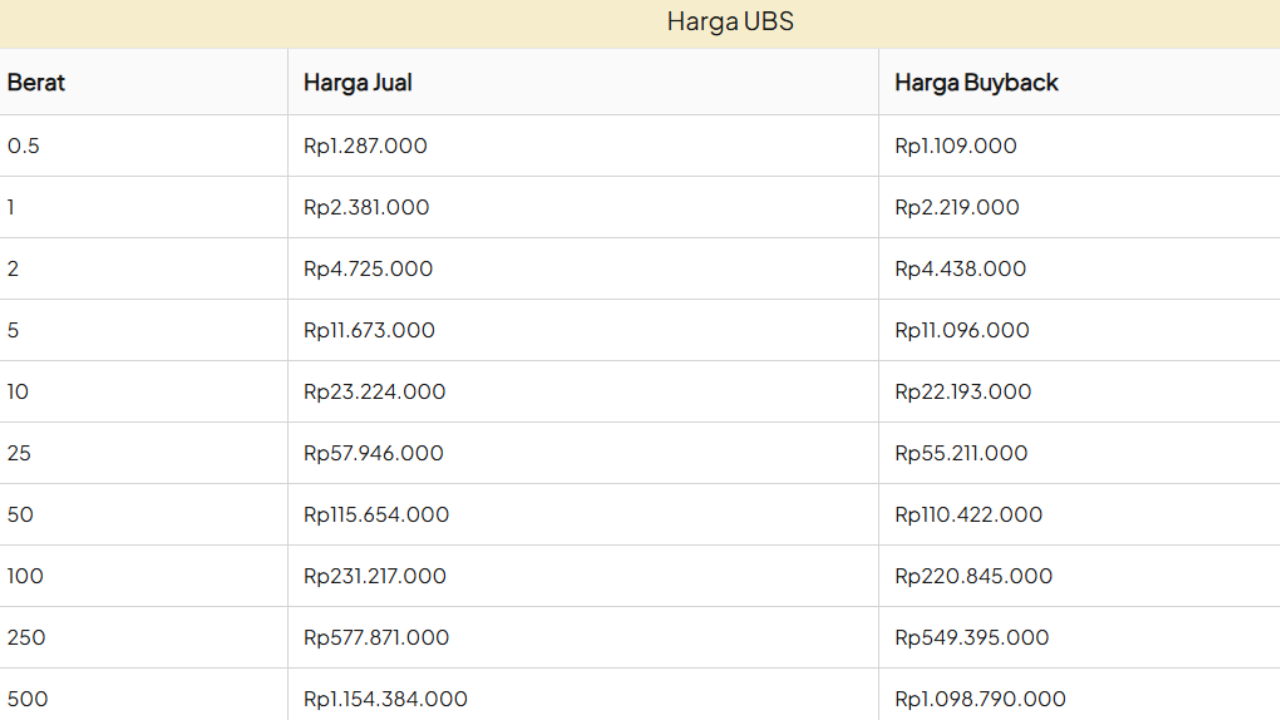The image size is (1280, 720).
Task: Click the Harga UBS table title
Action: (x=730, y=22)
